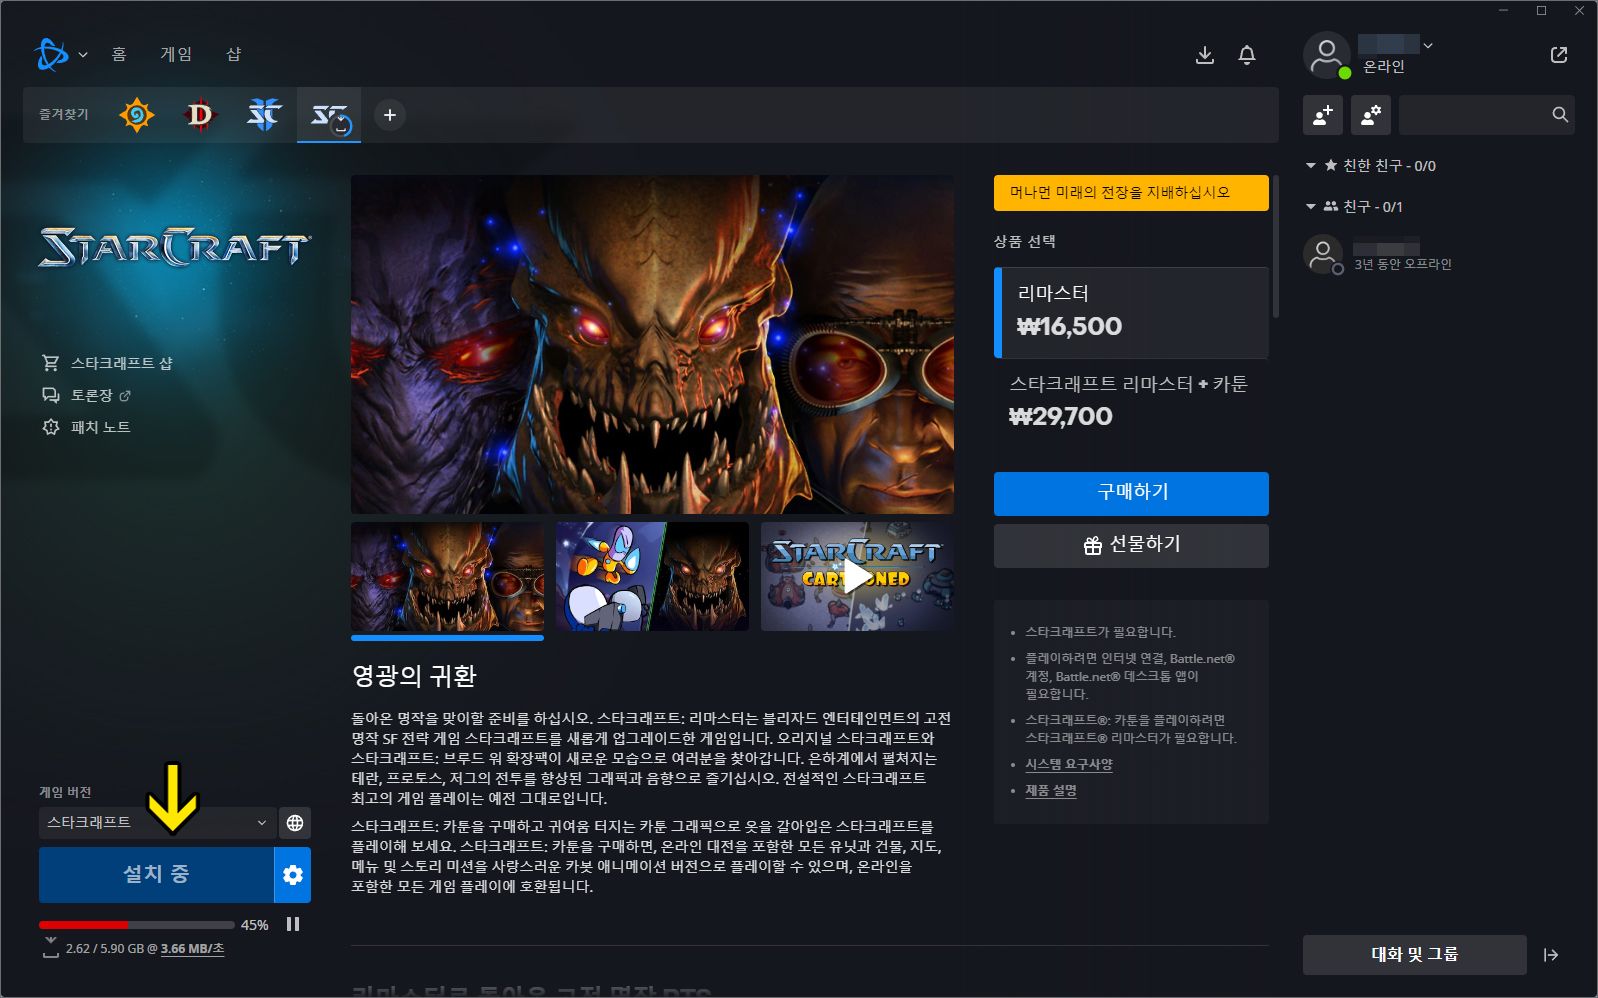Click the page vertical scrollbar

[1275, 247]
